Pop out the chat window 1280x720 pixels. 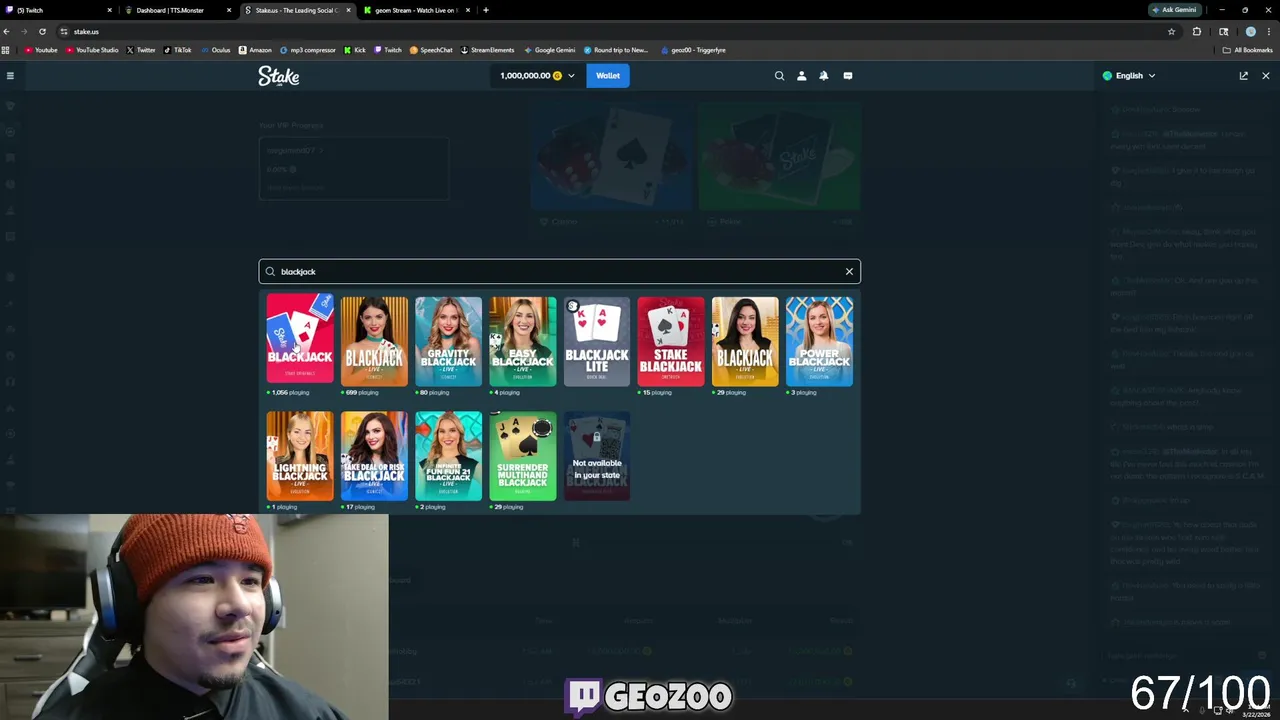[x=1243, y=76]
